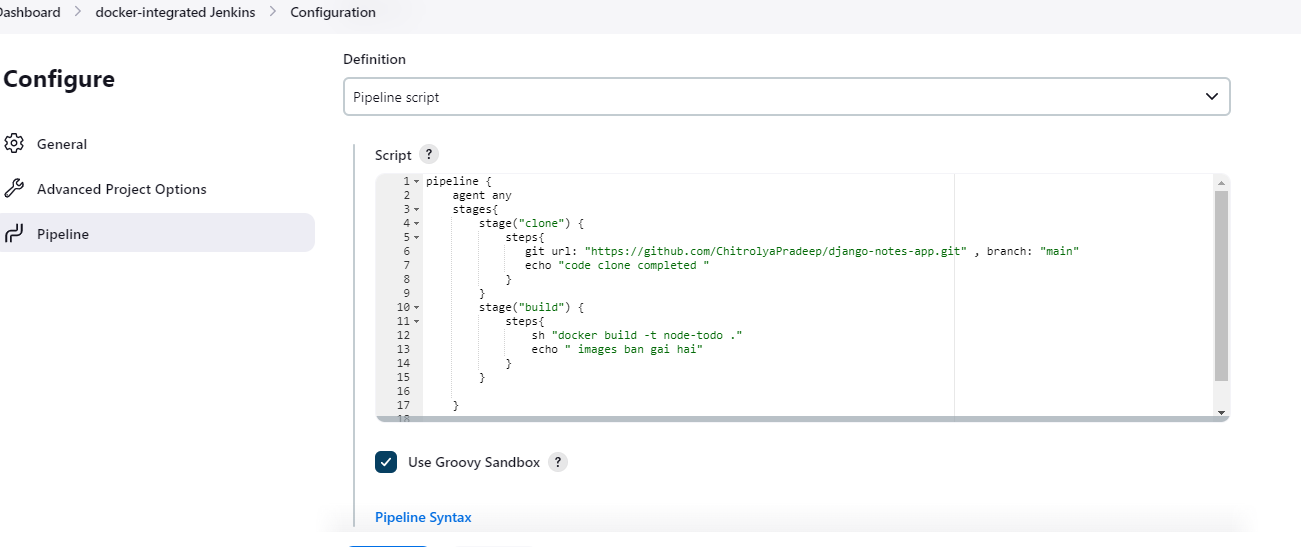Open help for the Script field
This screenshot has height=547, width=1301.
(429, 155)
